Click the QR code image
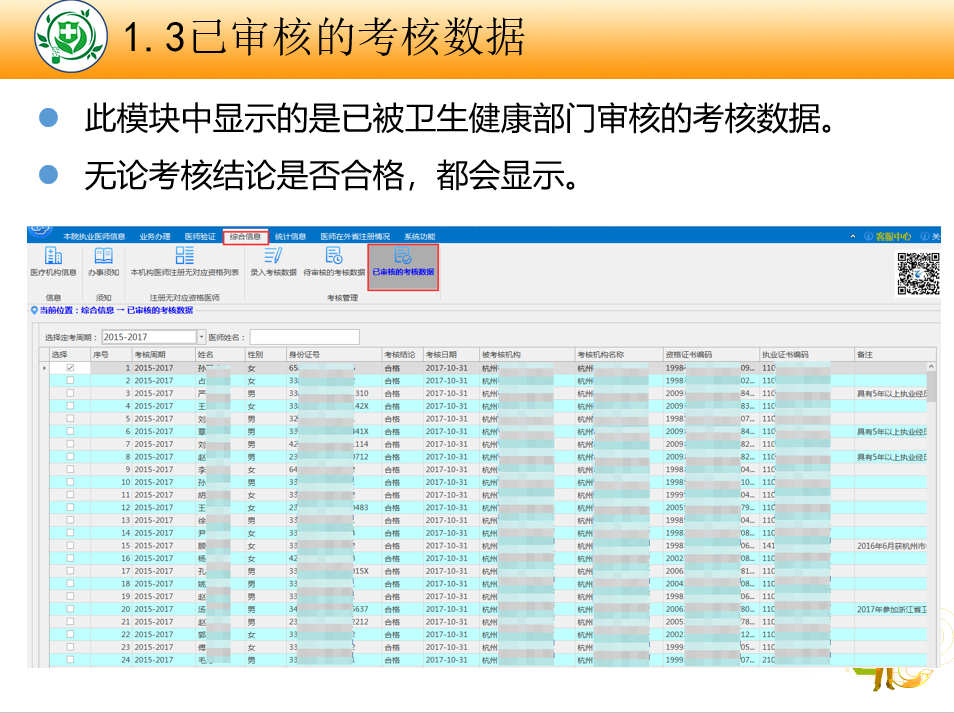The height and width of the screenshot is (713, 954). [917, 273]
